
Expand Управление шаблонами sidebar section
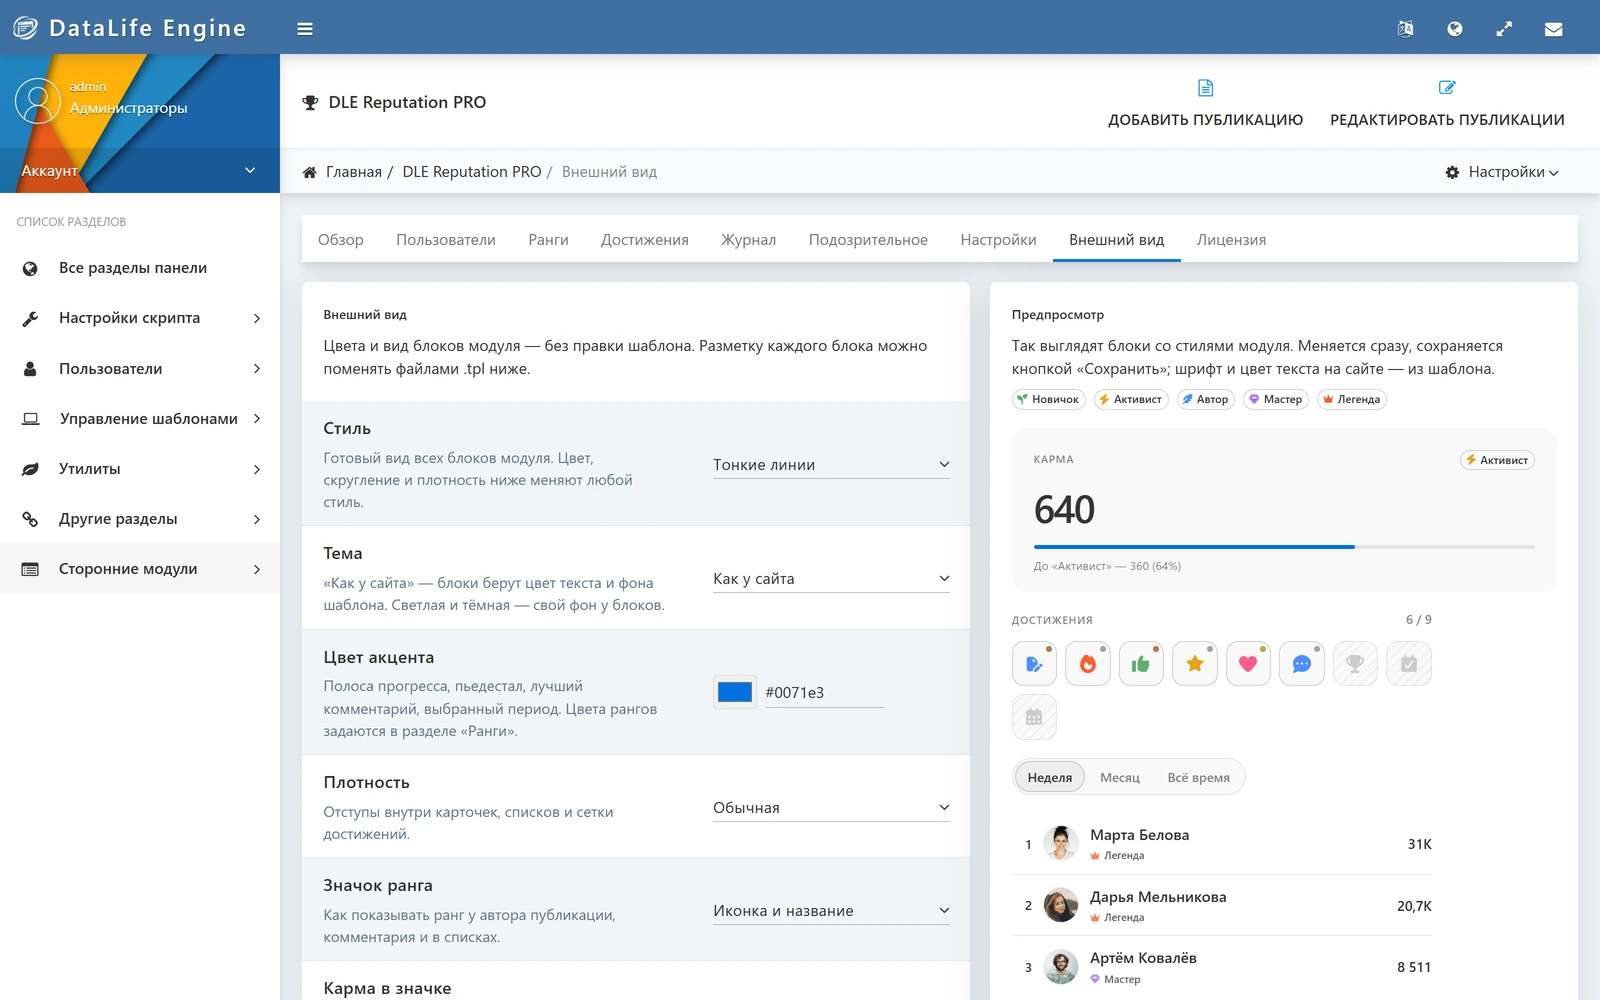pos(140,419)
